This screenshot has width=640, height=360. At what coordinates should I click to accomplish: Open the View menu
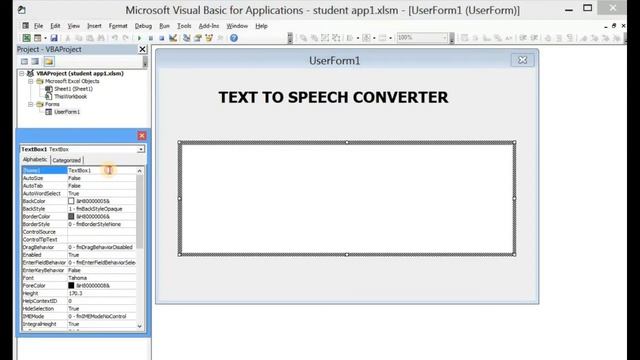[73, 26]
